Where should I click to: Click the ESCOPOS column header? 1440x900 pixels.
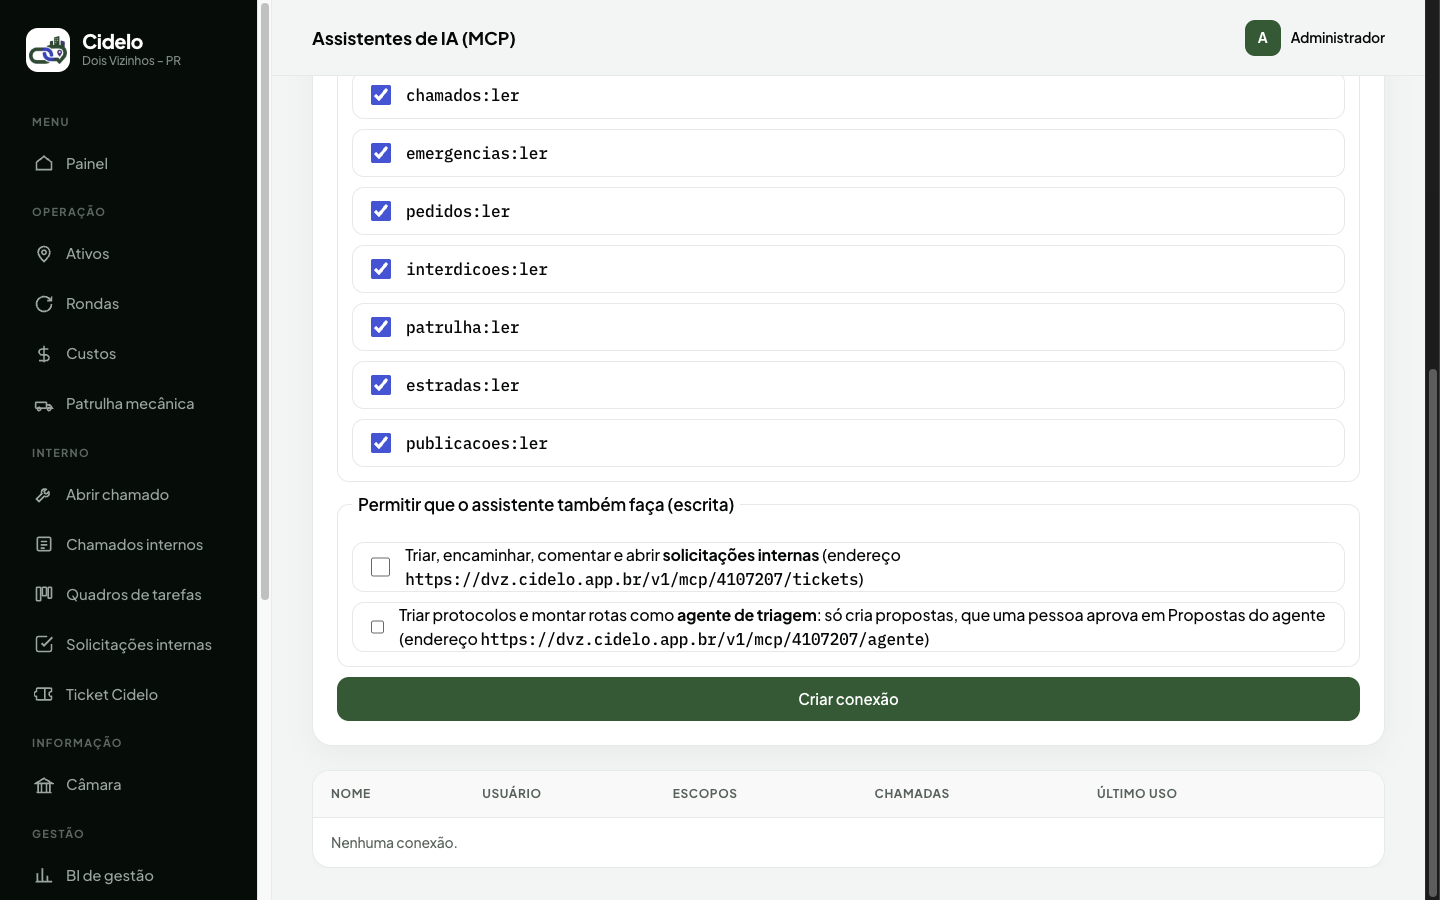pos(704,794)
